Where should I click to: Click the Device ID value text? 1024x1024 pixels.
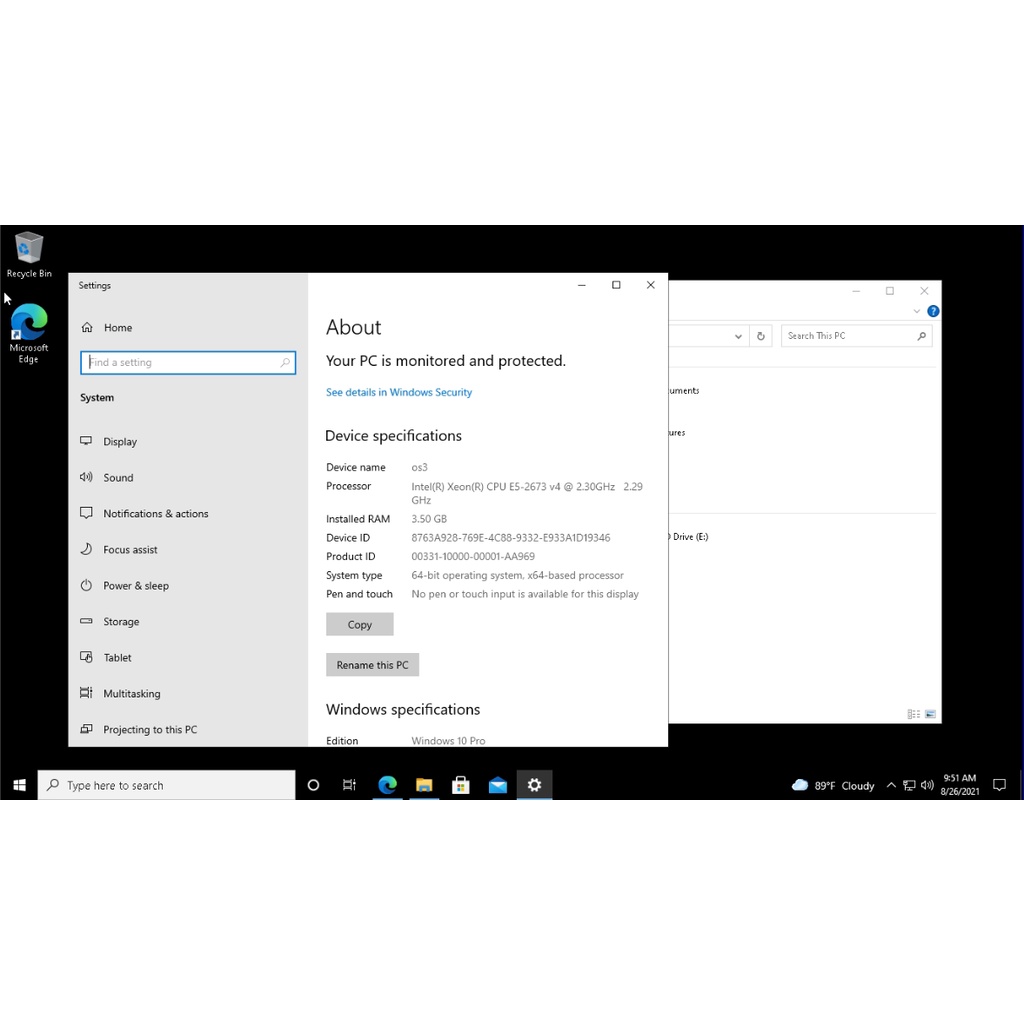tap(511, 537)
